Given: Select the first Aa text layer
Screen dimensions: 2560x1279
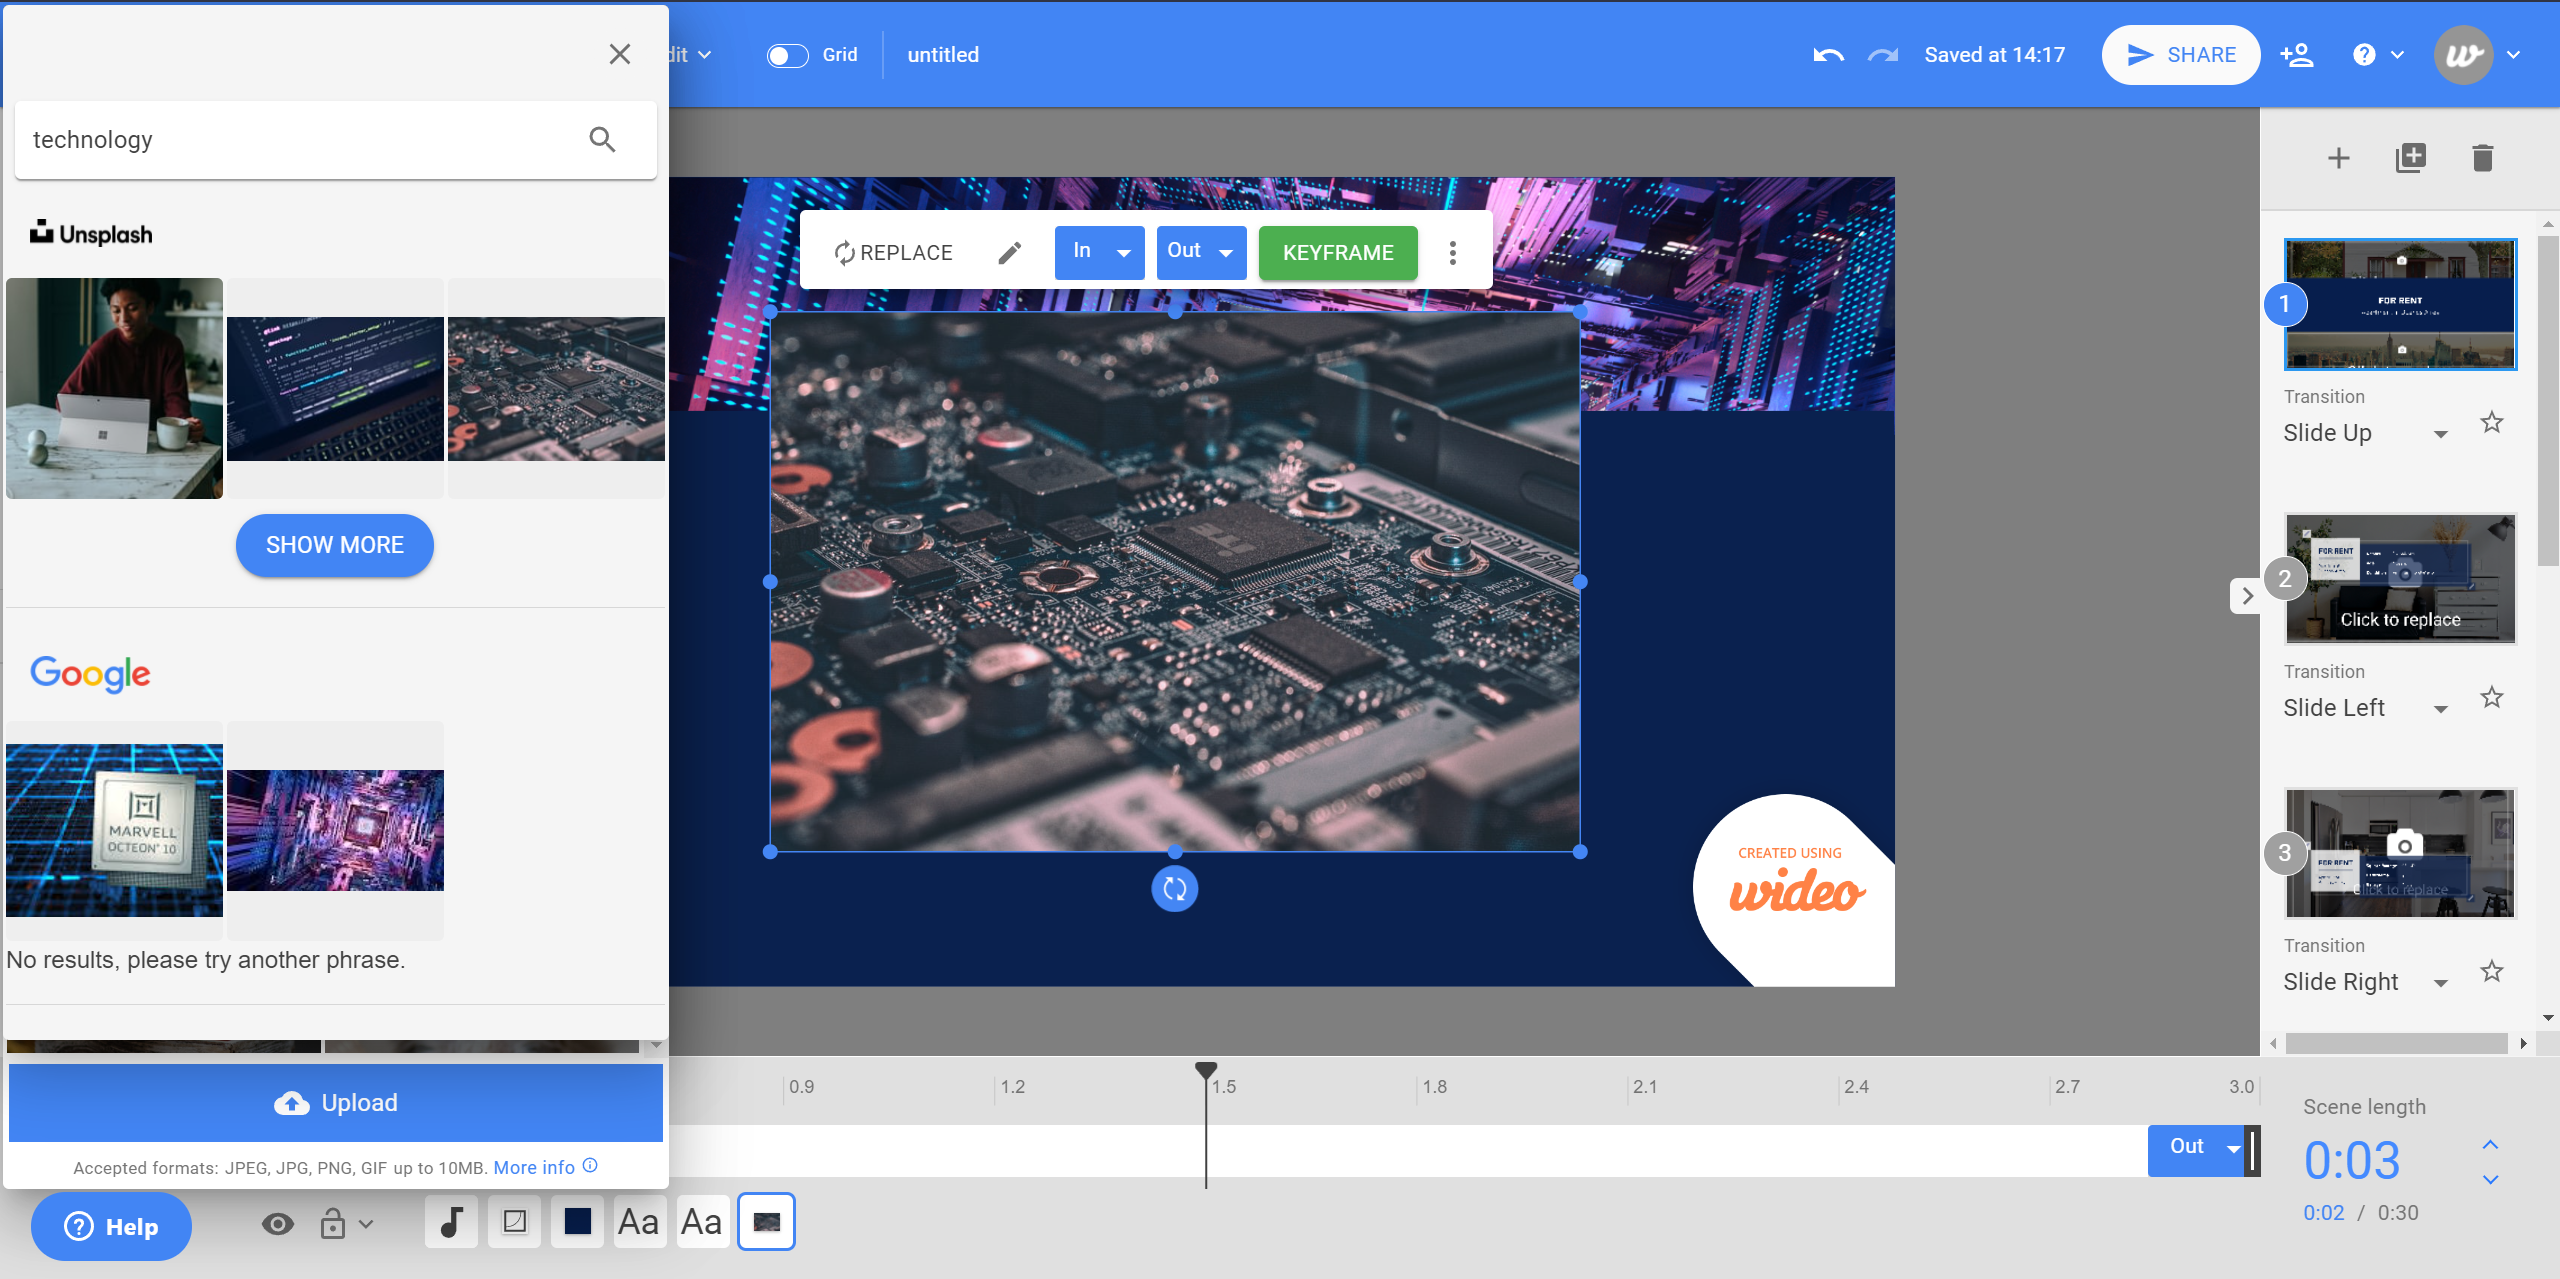Looking at the screenshot, I should pyautogui.click(x=639, y=1222).
